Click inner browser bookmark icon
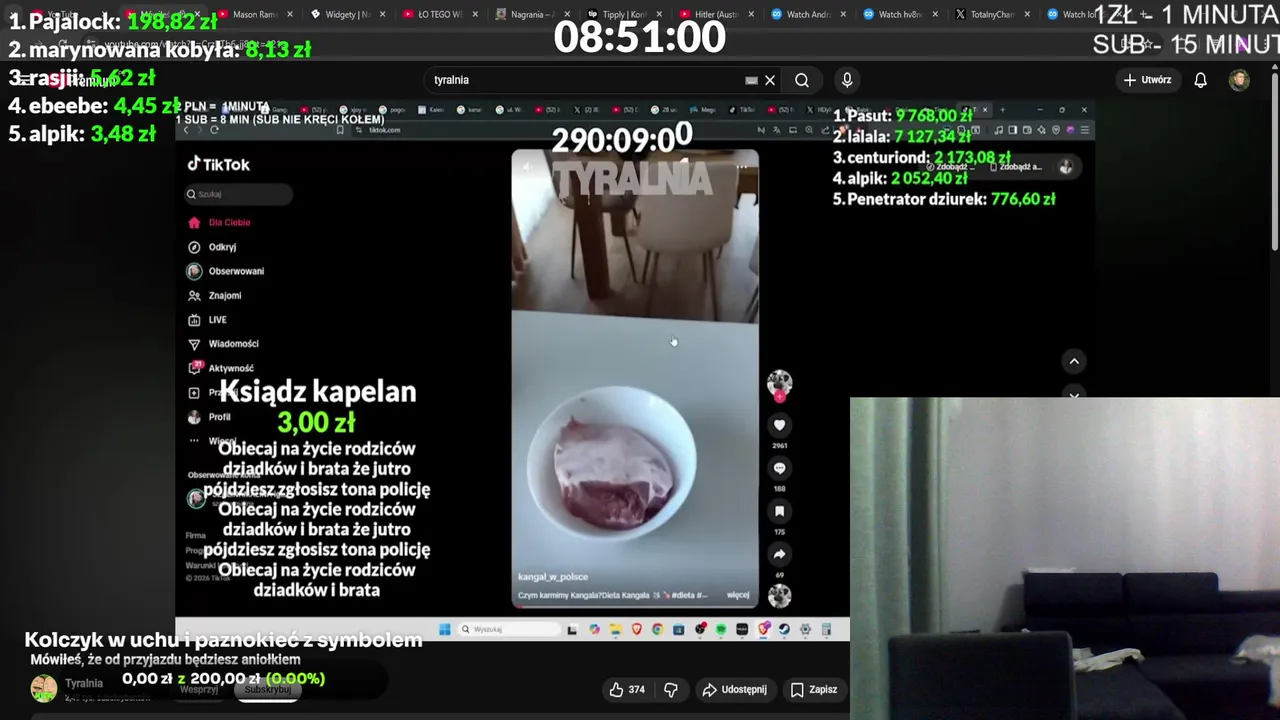This screenshot has height=720, width=1280. point(340,130)
